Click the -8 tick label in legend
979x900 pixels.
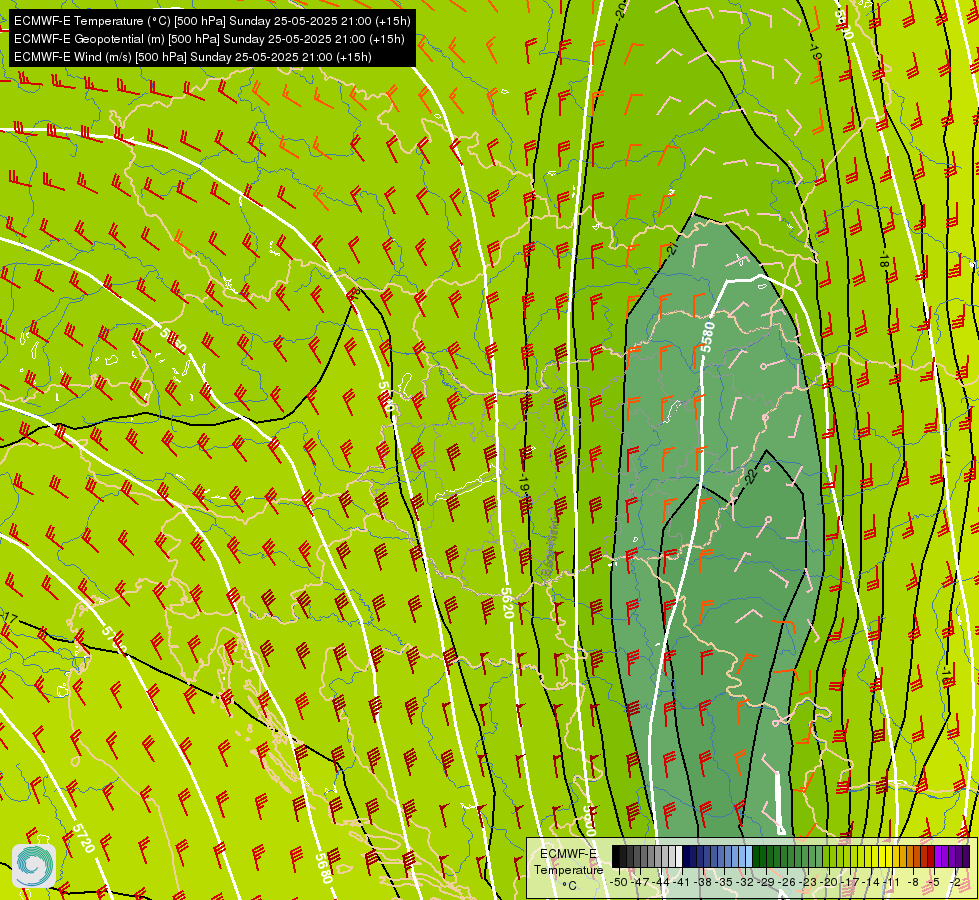913,882
